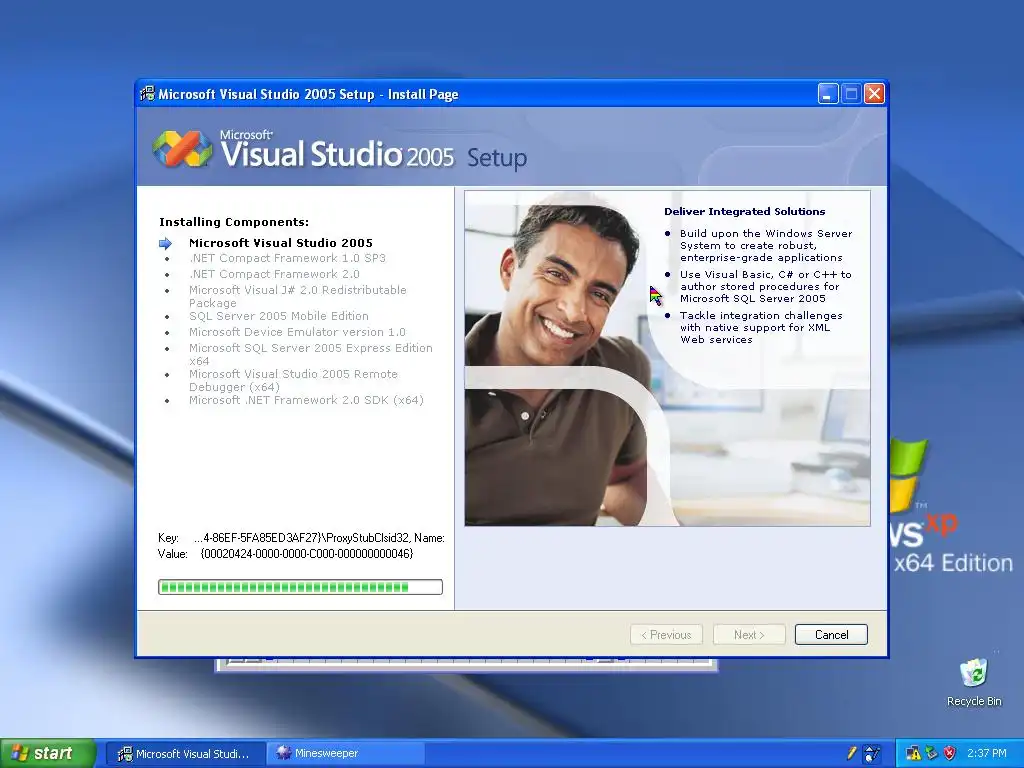This screenshot has height=768, width=1024.
Task: Click the registry Value GUID text
Action: click(307, 554)
